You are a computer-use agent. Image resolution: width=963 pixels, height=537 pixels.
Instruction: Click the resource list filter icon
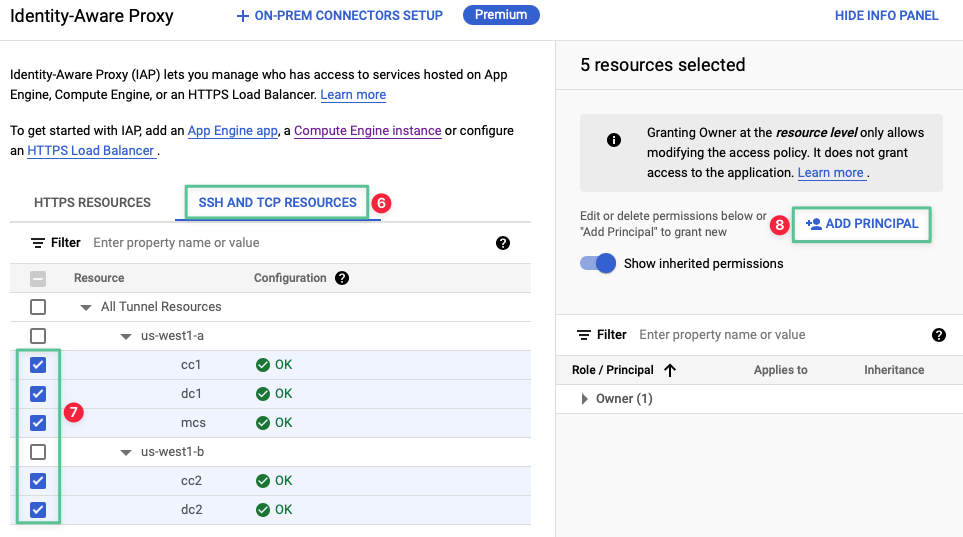[38, 243]
